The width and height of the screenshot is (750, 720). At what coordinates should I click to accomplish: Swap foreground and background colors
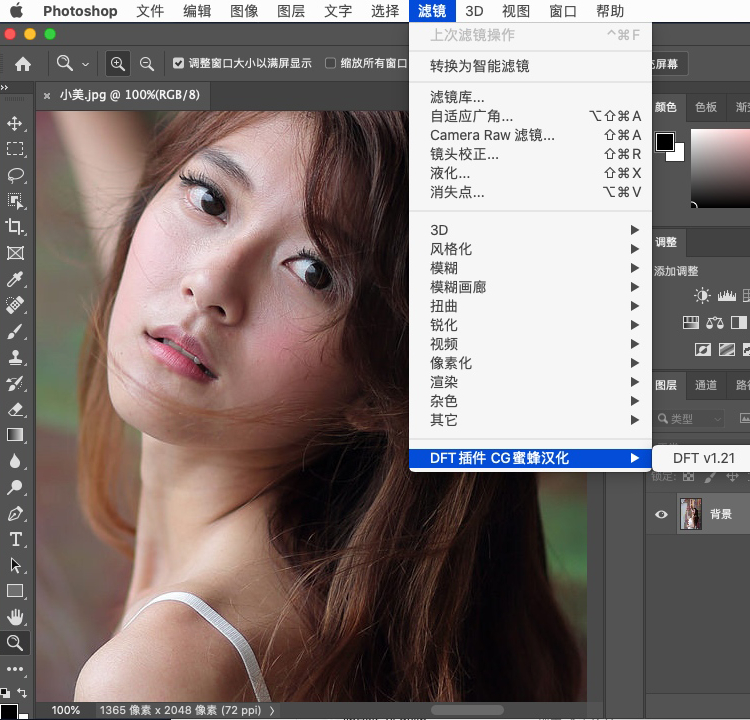click(22, 692)
